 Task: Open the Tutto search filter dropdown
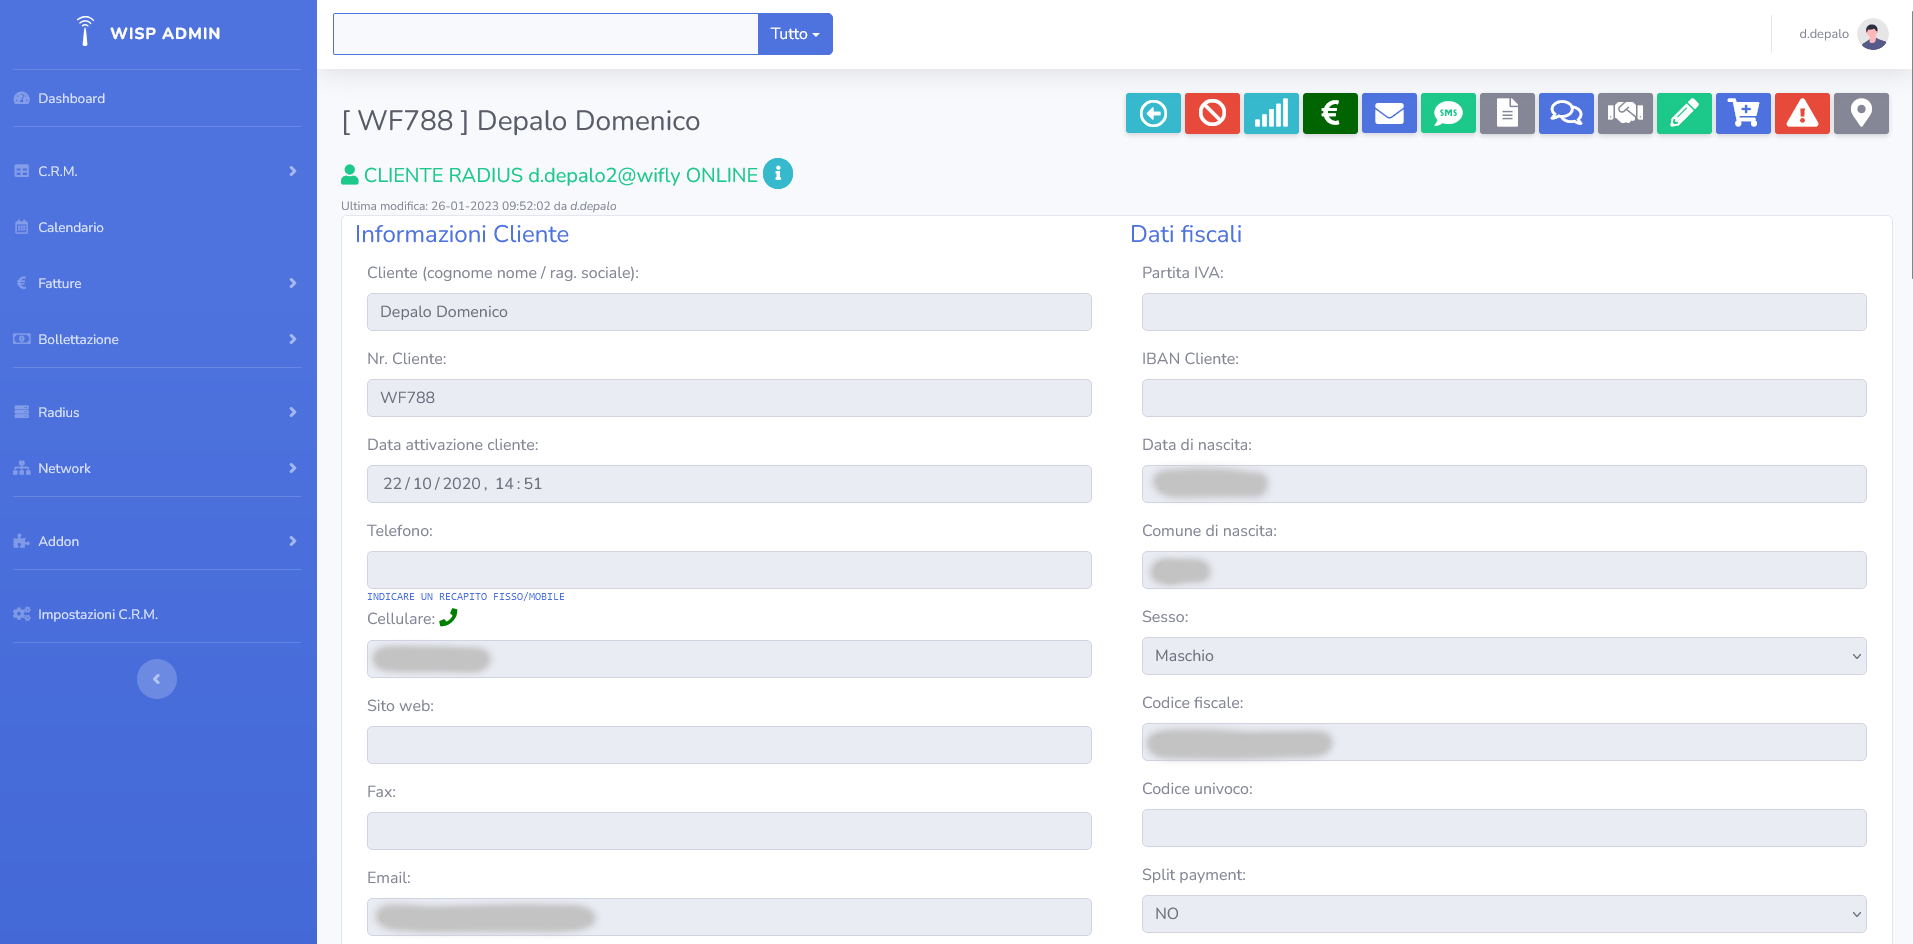pos(795,34)
